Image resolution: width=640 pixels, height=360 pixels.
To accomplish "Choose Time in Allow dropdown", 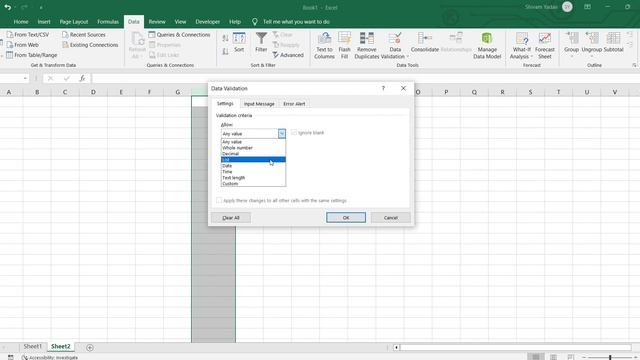I will [253, 172].
